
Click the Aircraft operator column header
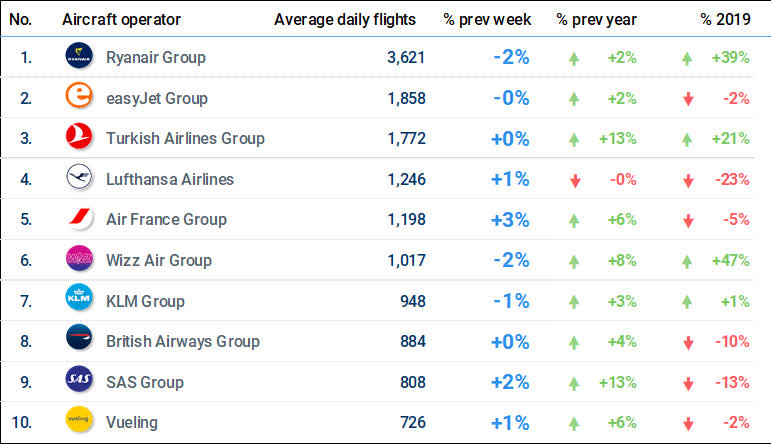coord(121,19)
